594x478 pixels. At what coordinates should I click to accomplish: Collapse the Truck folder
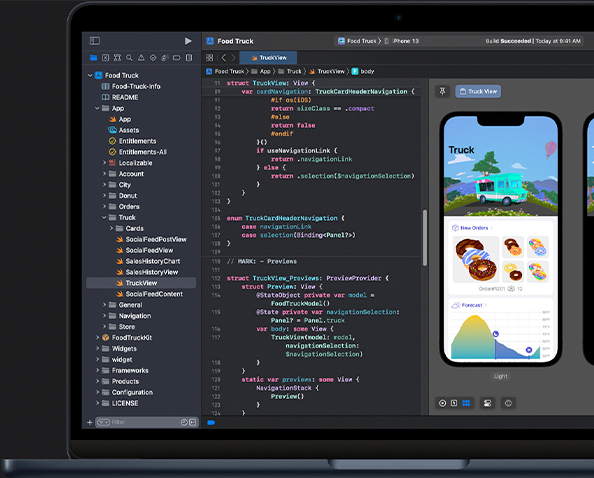104,217
